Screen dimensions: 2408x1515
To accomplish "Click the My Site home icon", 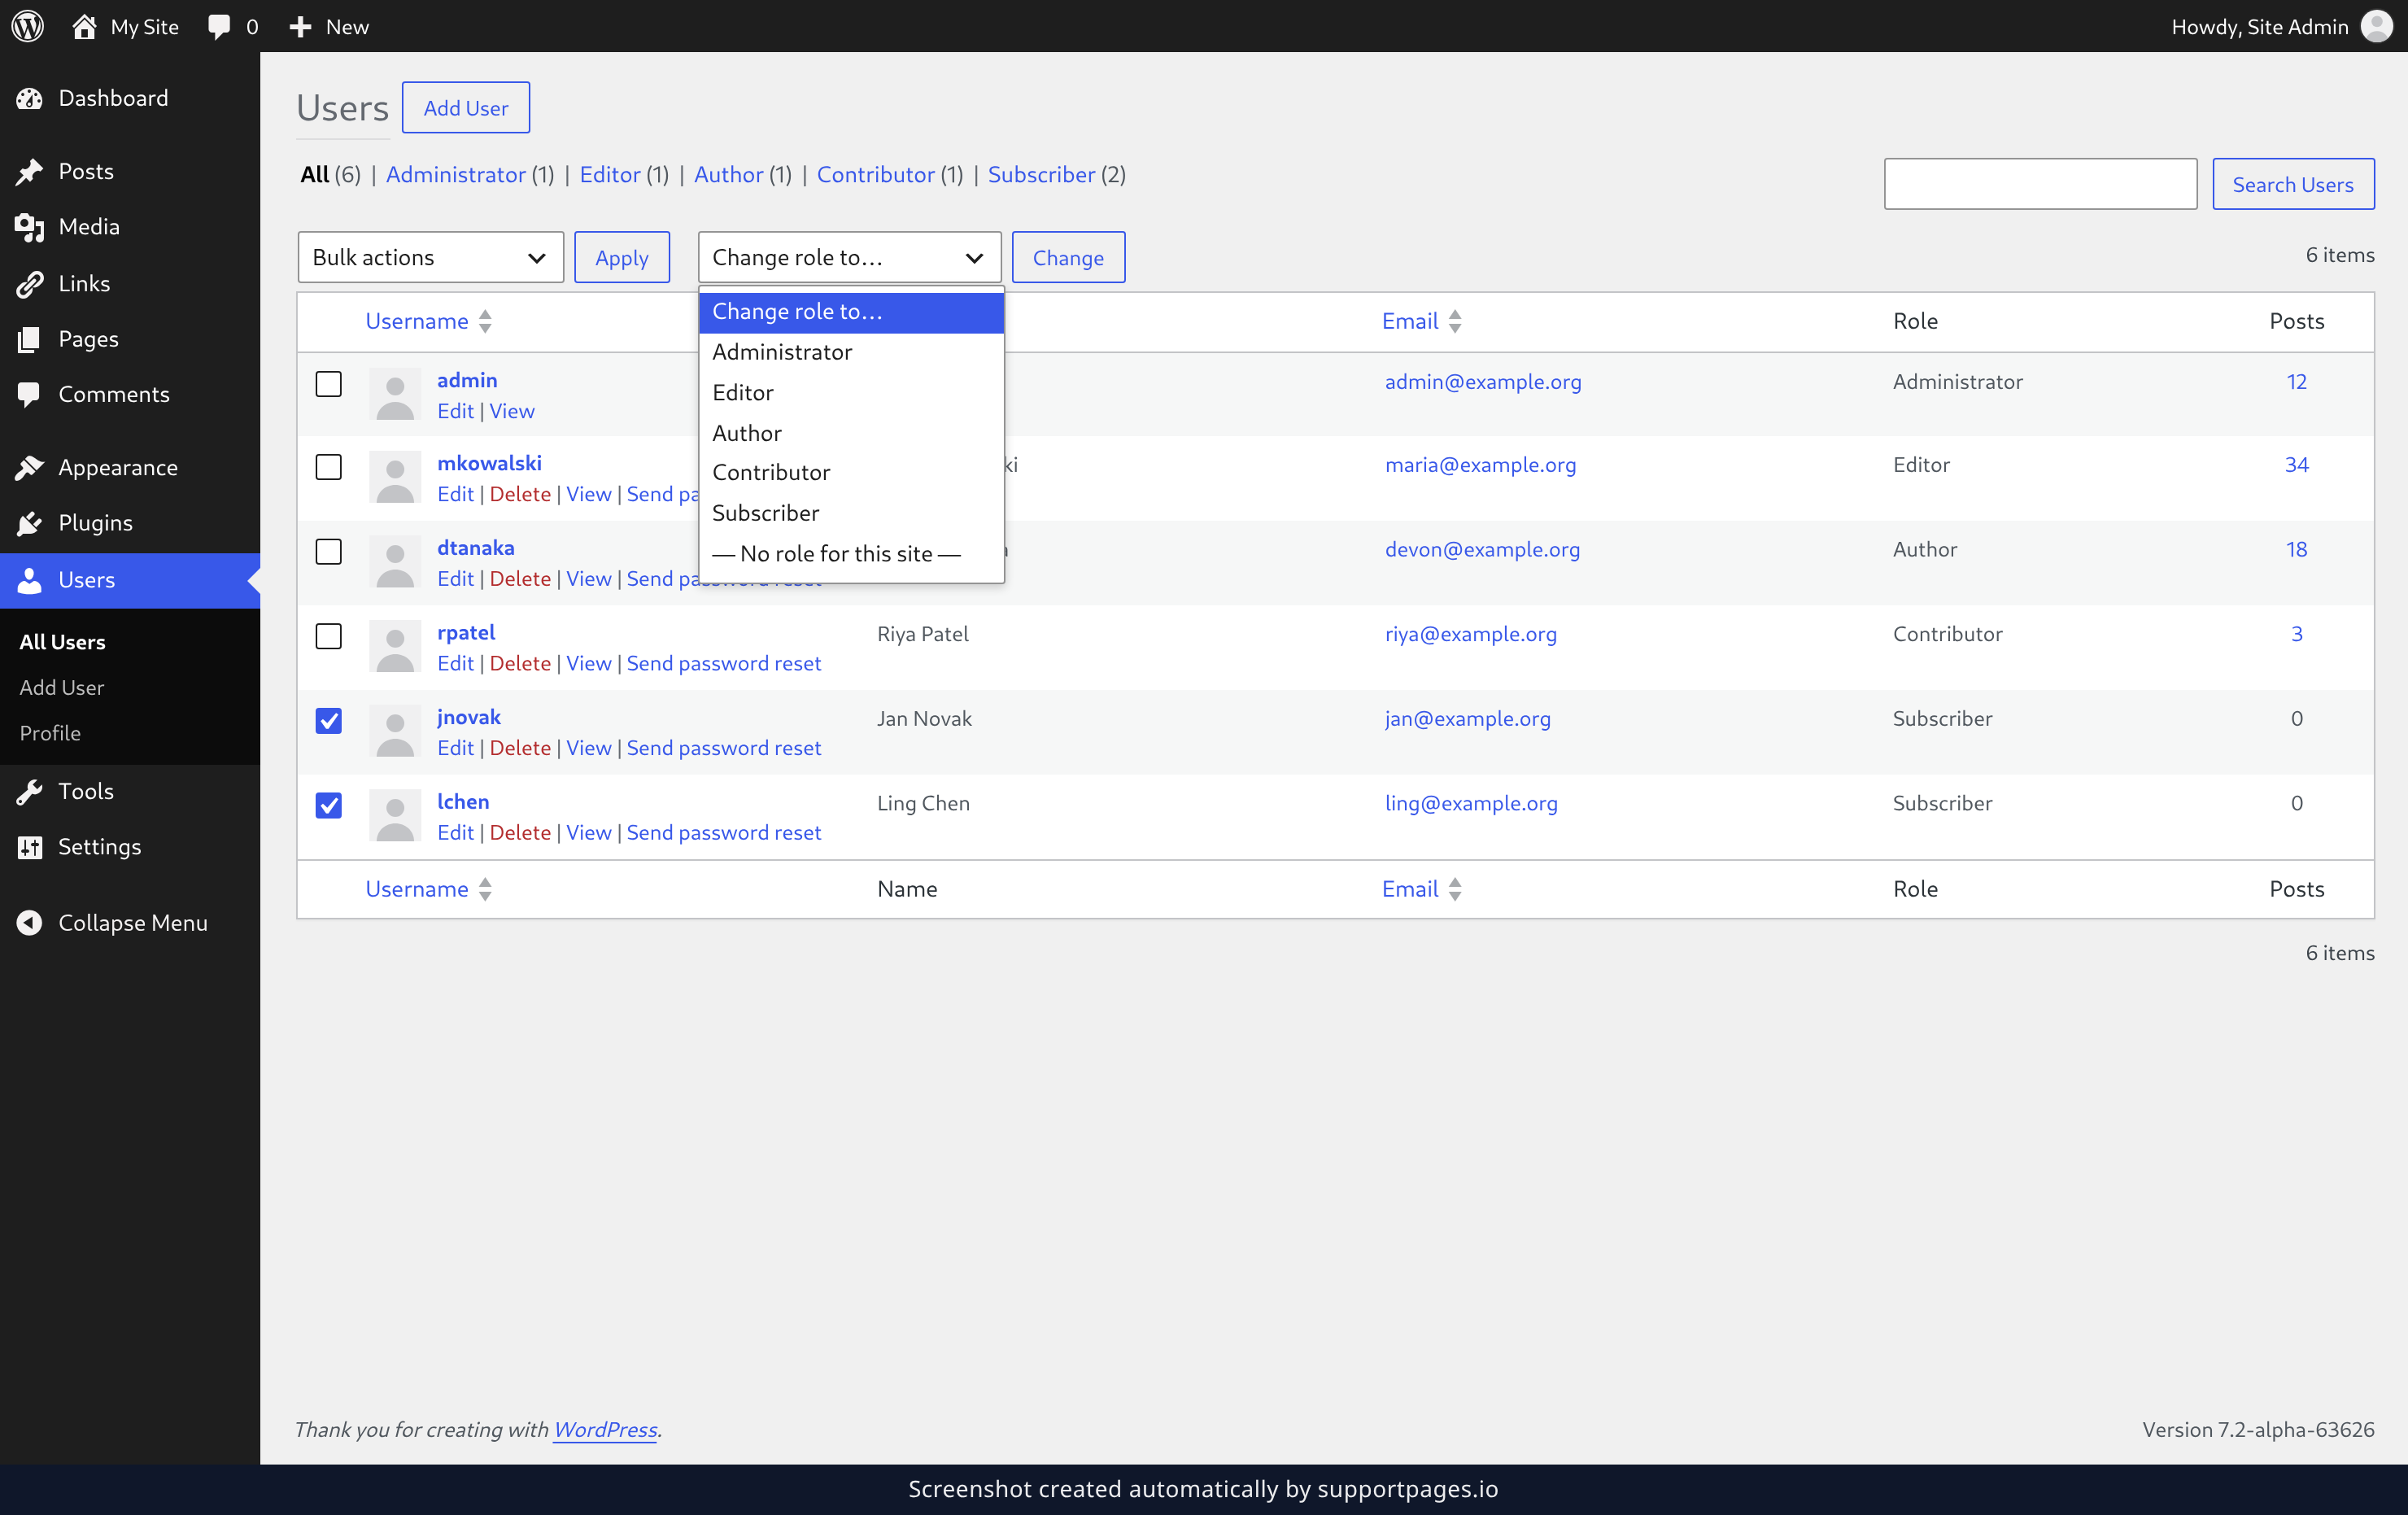I will [84, 26].
